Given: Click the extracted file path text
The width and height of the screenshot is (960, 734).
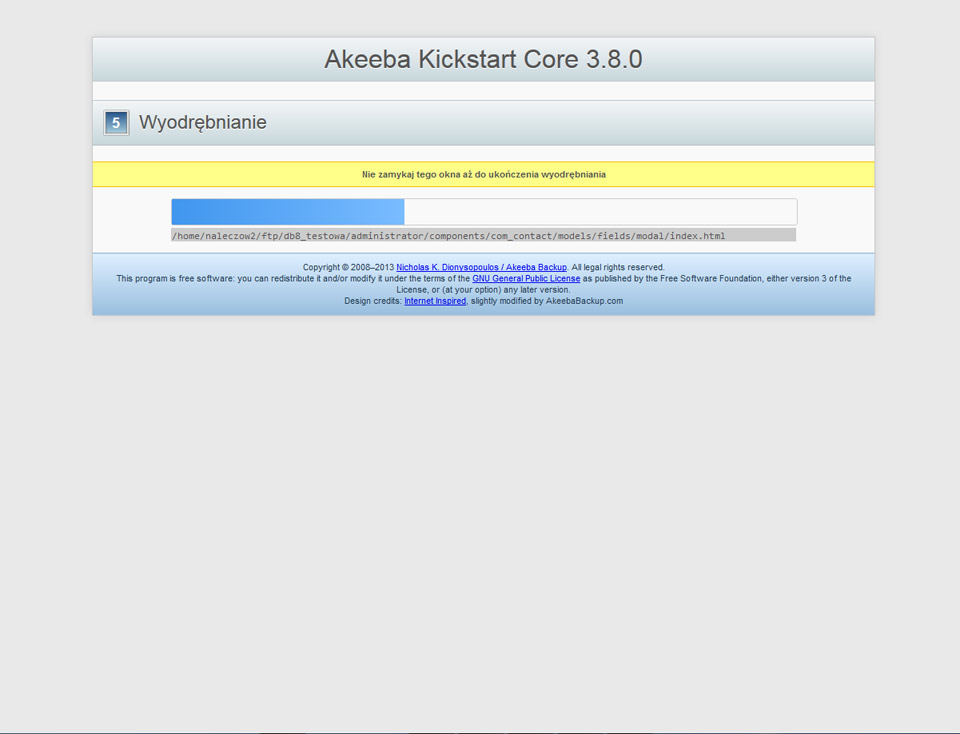Looking at the screenshot, I should [448, 236].
